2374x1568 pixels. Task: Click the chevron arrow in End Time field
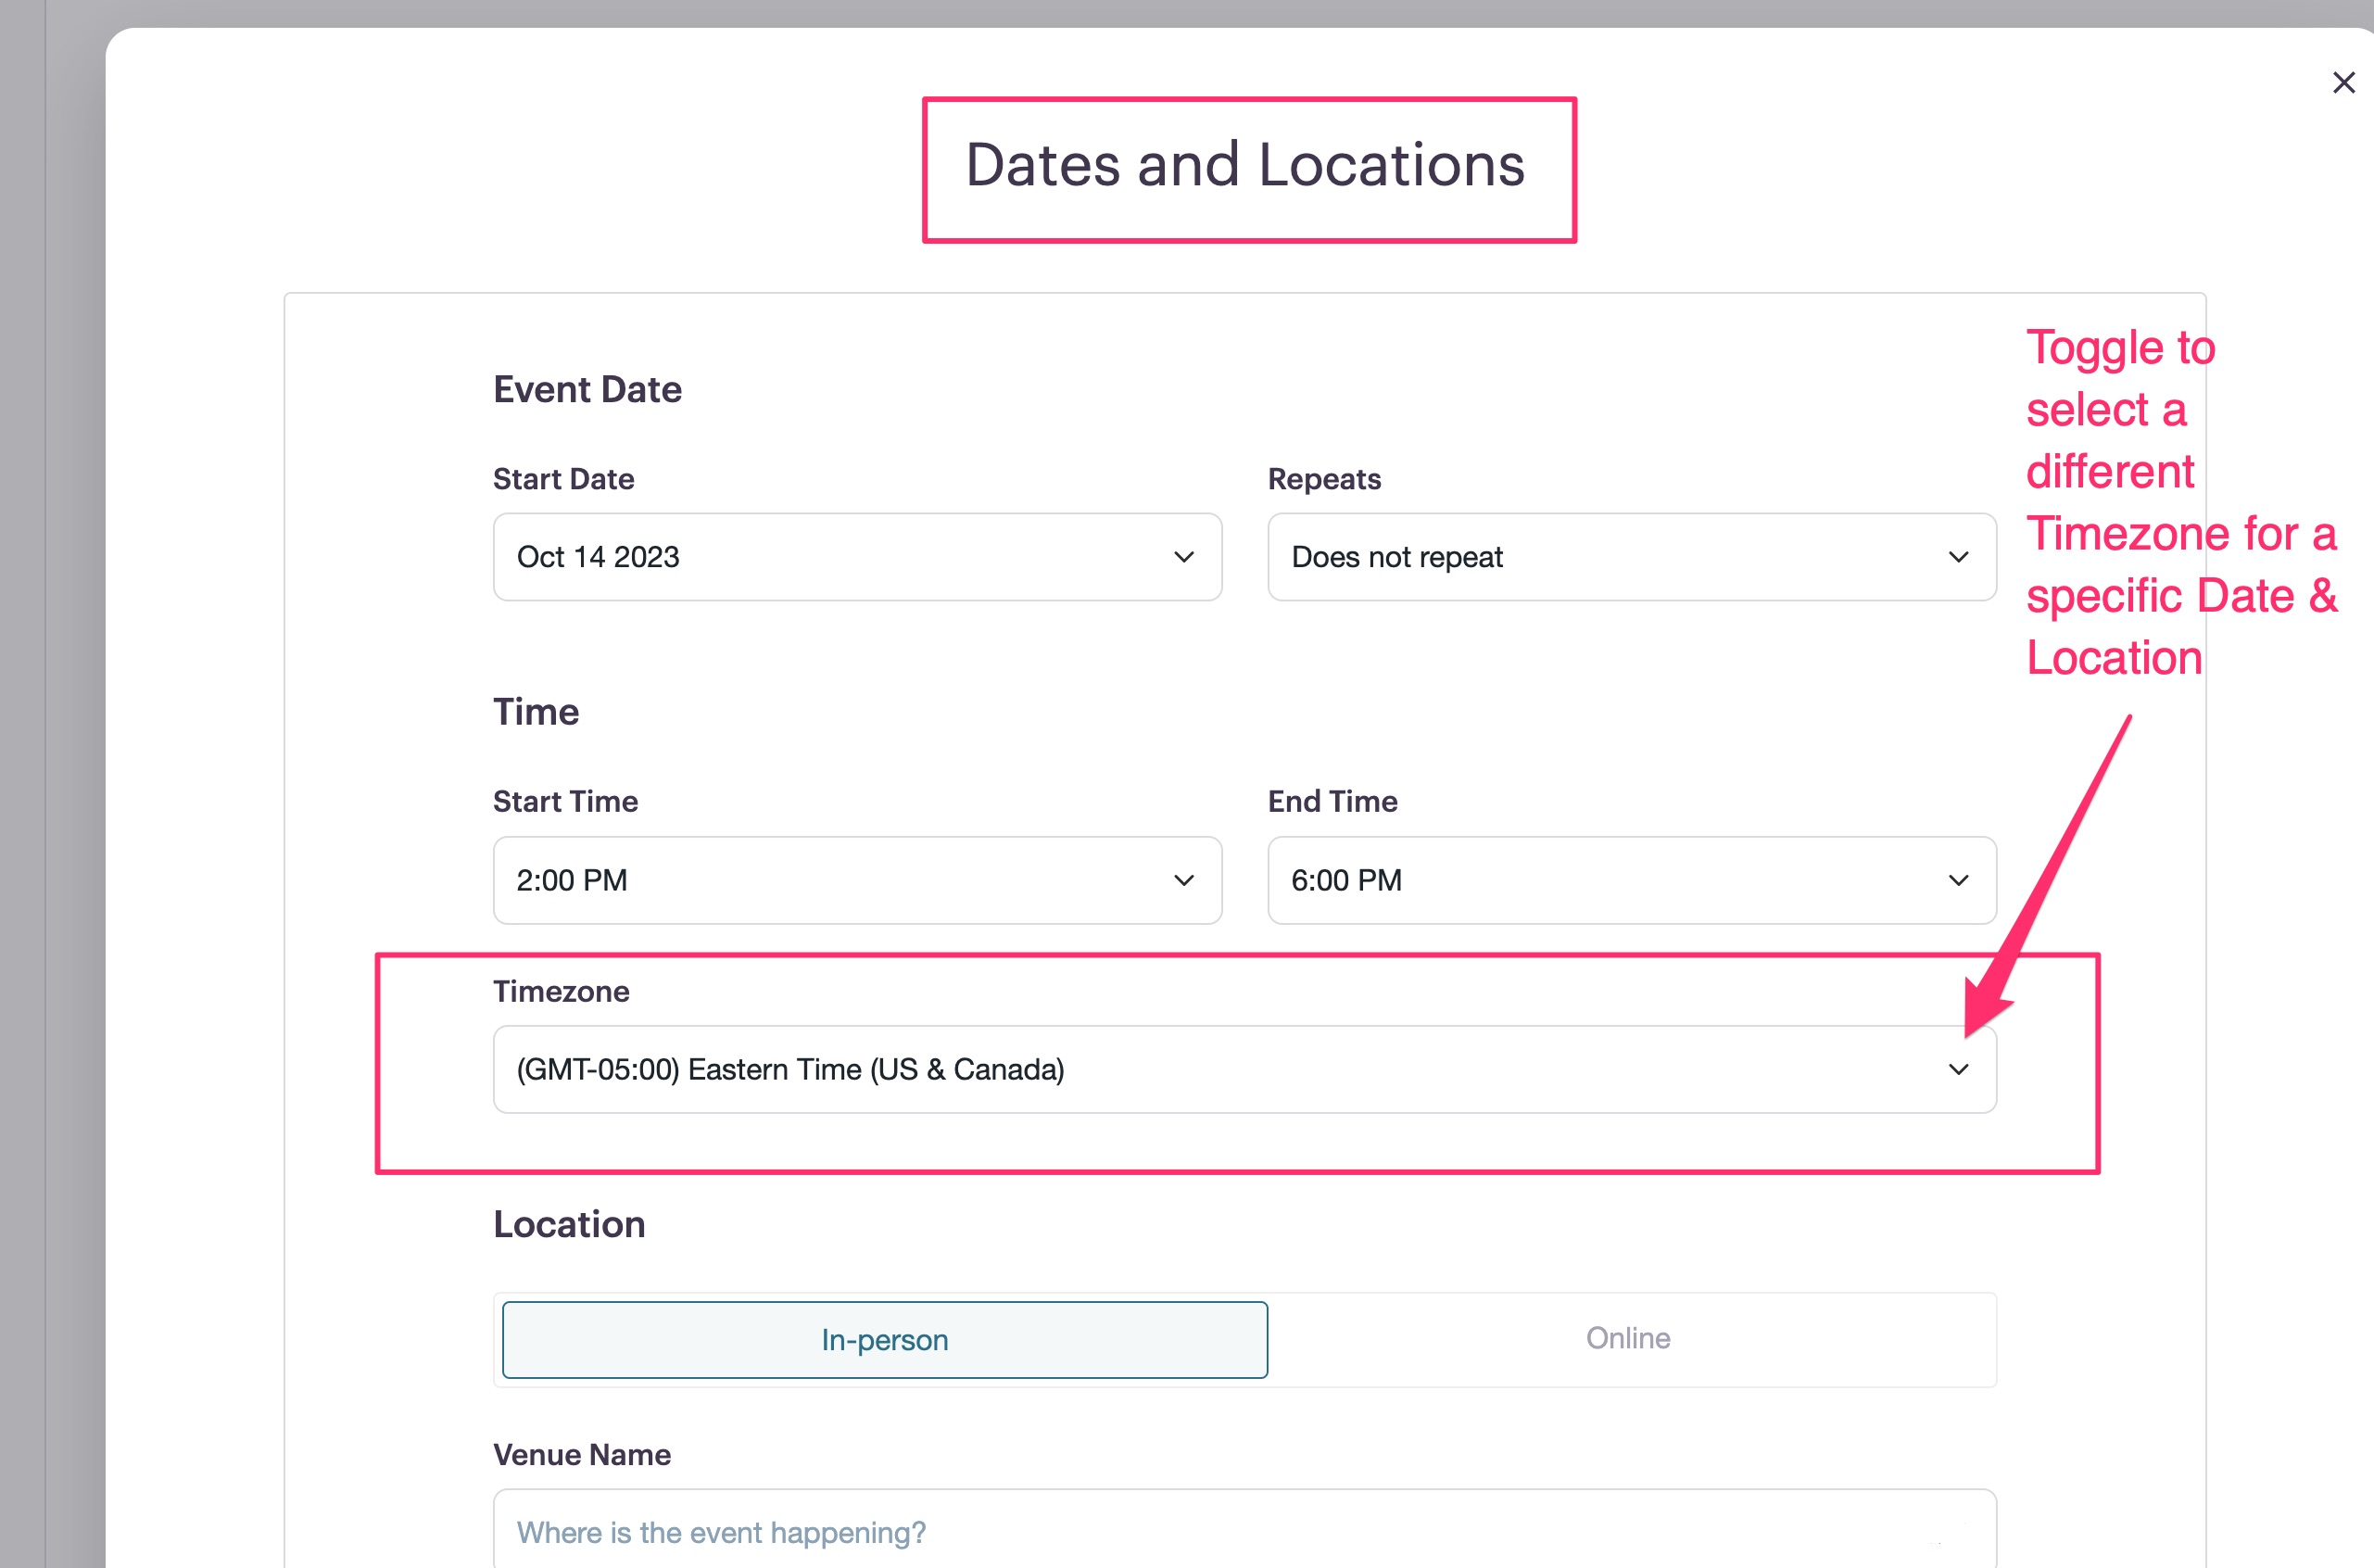pos(1957,880)
